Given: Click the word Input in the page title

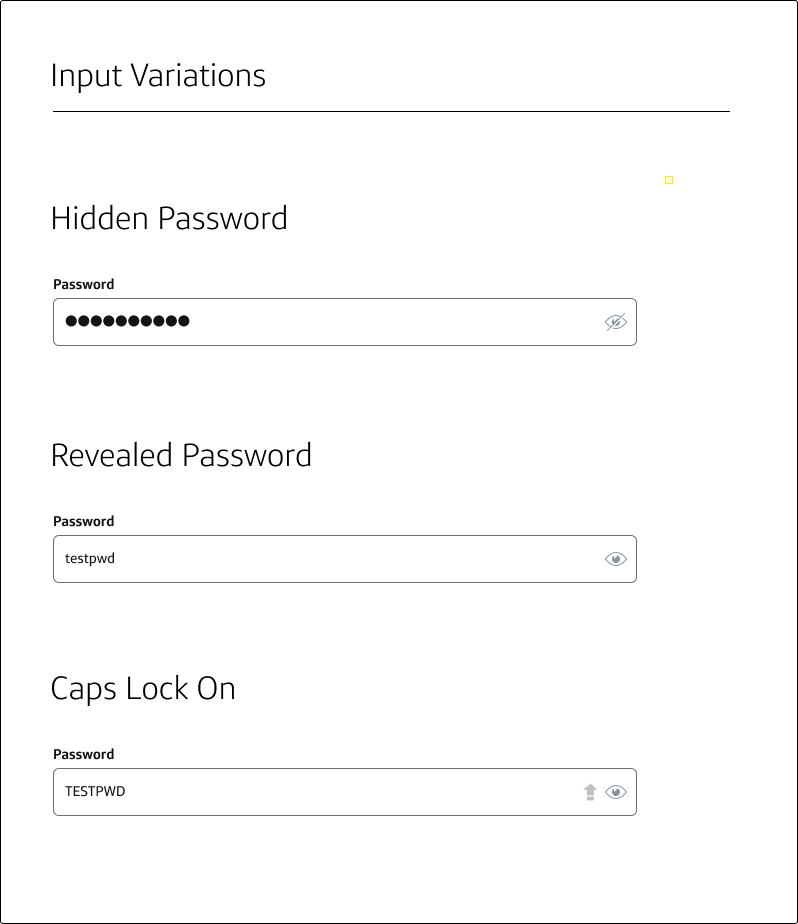Looking at the screenshot, I should pos(86,76).
